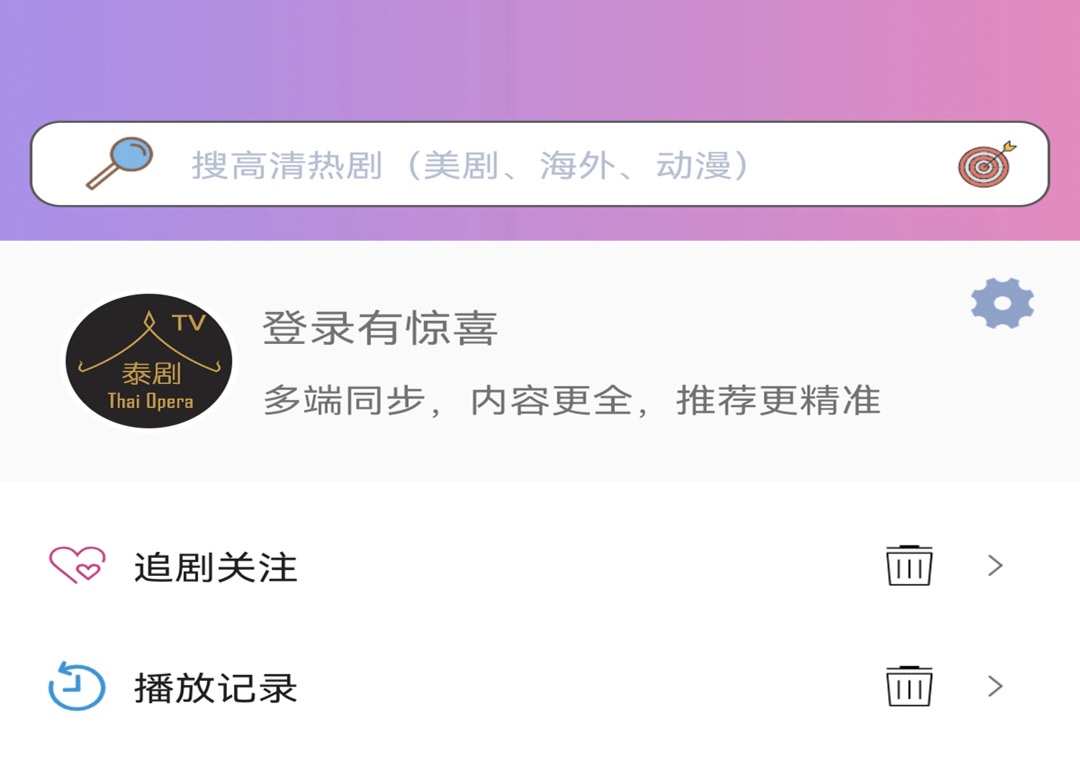1080x772 pixels.
Task: Tap the pink hearts icon
Action: [77, 565]
